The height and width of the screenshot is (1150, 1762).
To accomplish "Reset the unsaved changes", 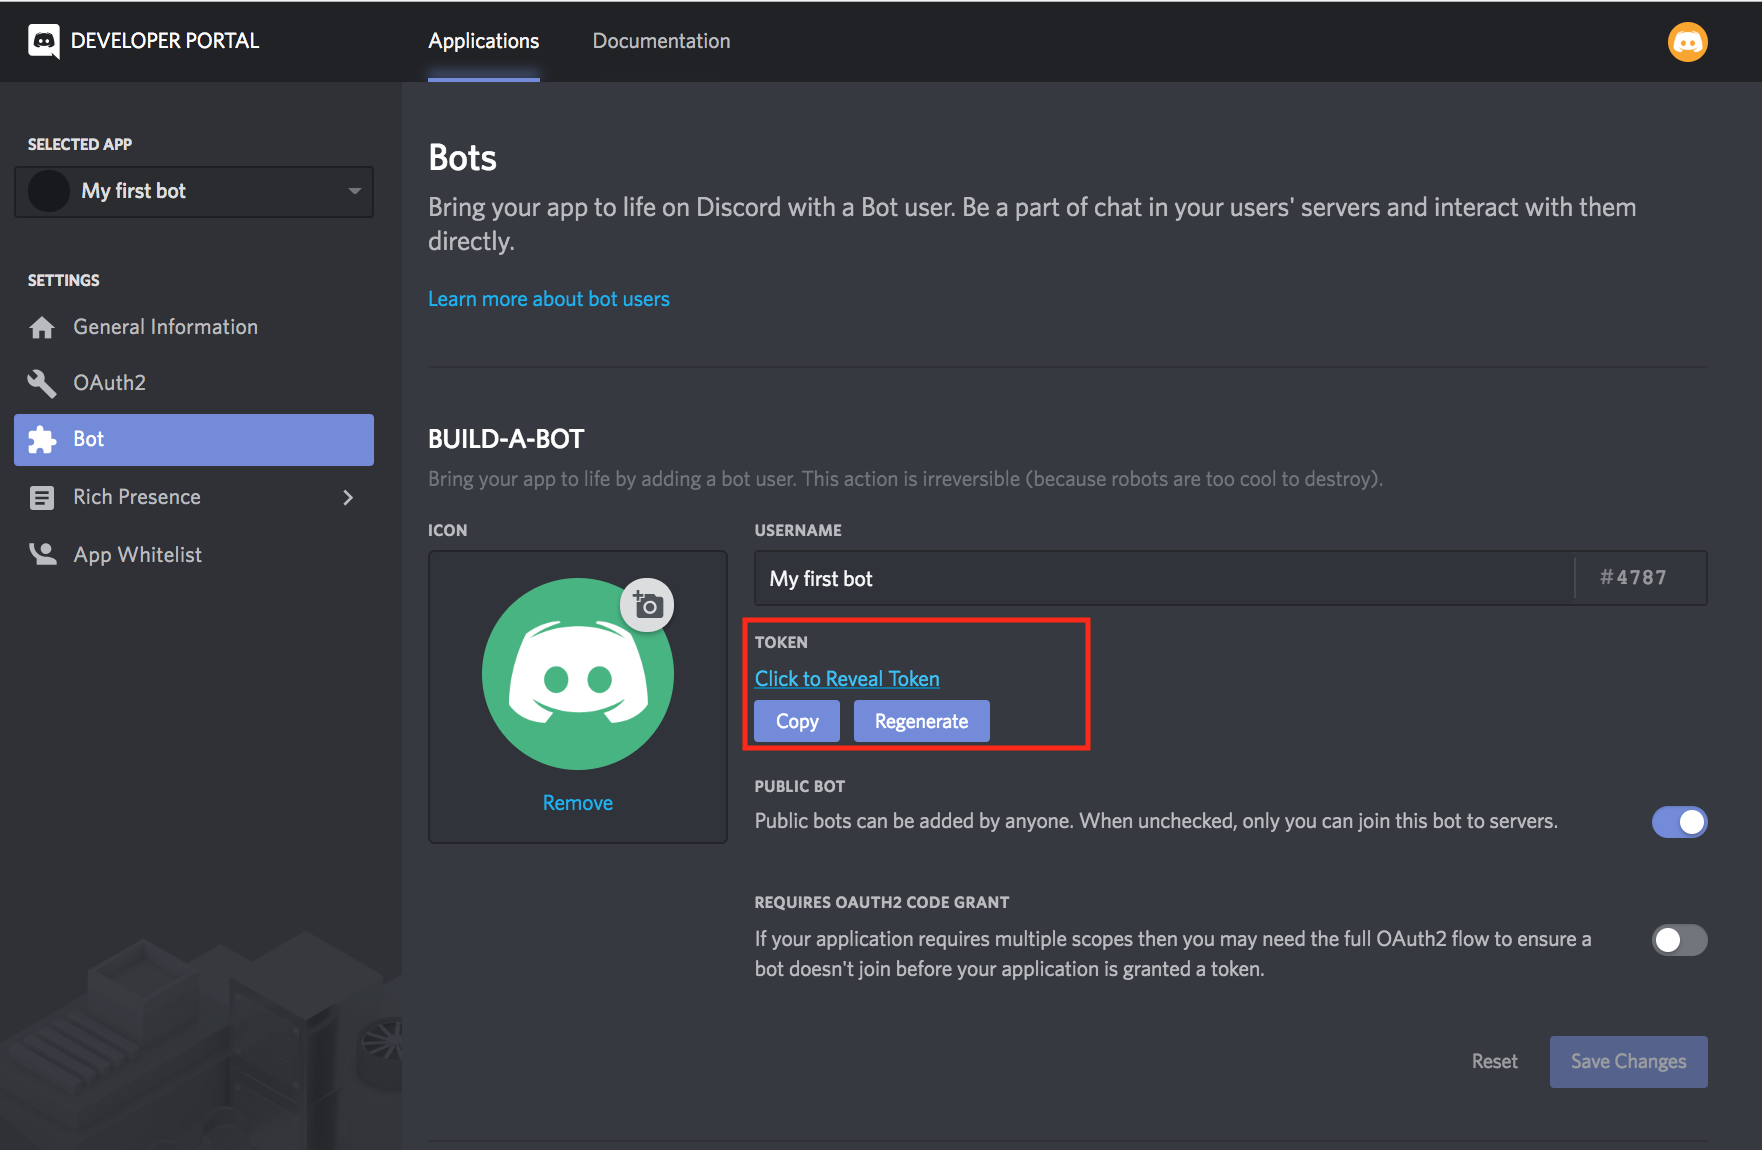I will click(x=1494, y=1061).
